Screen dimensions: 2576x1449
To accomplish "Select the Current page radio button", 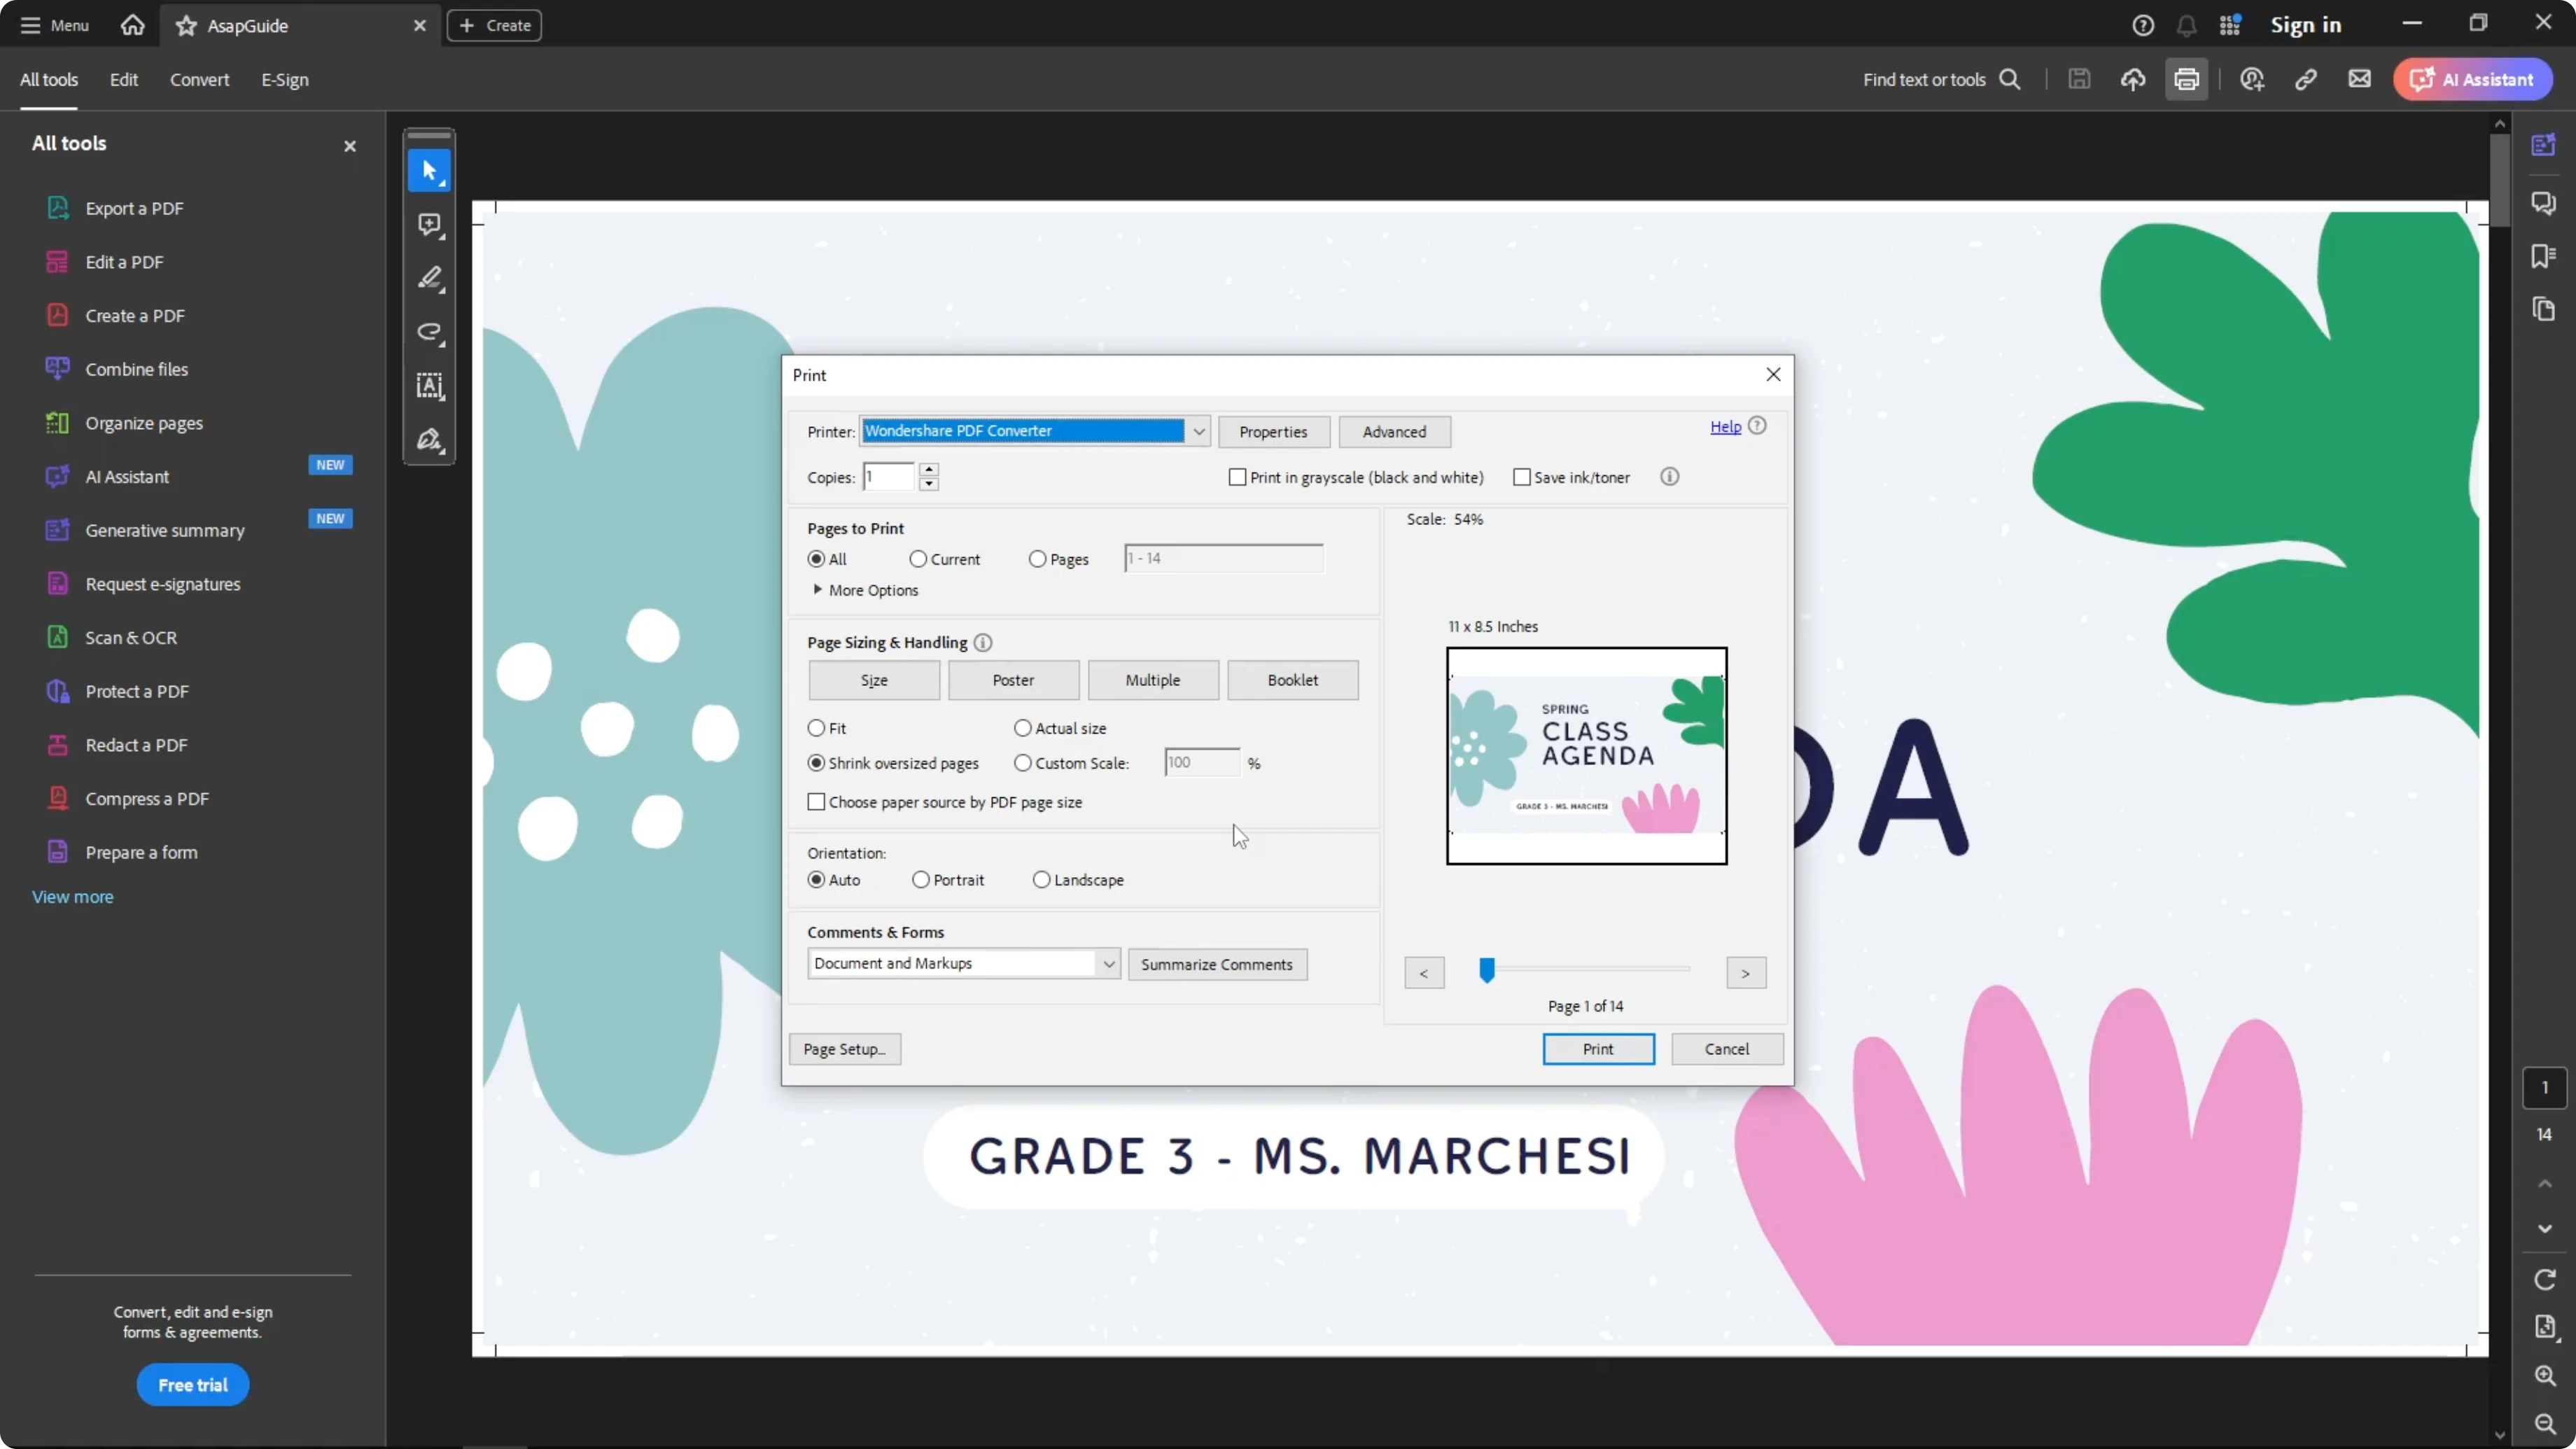I will coord(917,559).
